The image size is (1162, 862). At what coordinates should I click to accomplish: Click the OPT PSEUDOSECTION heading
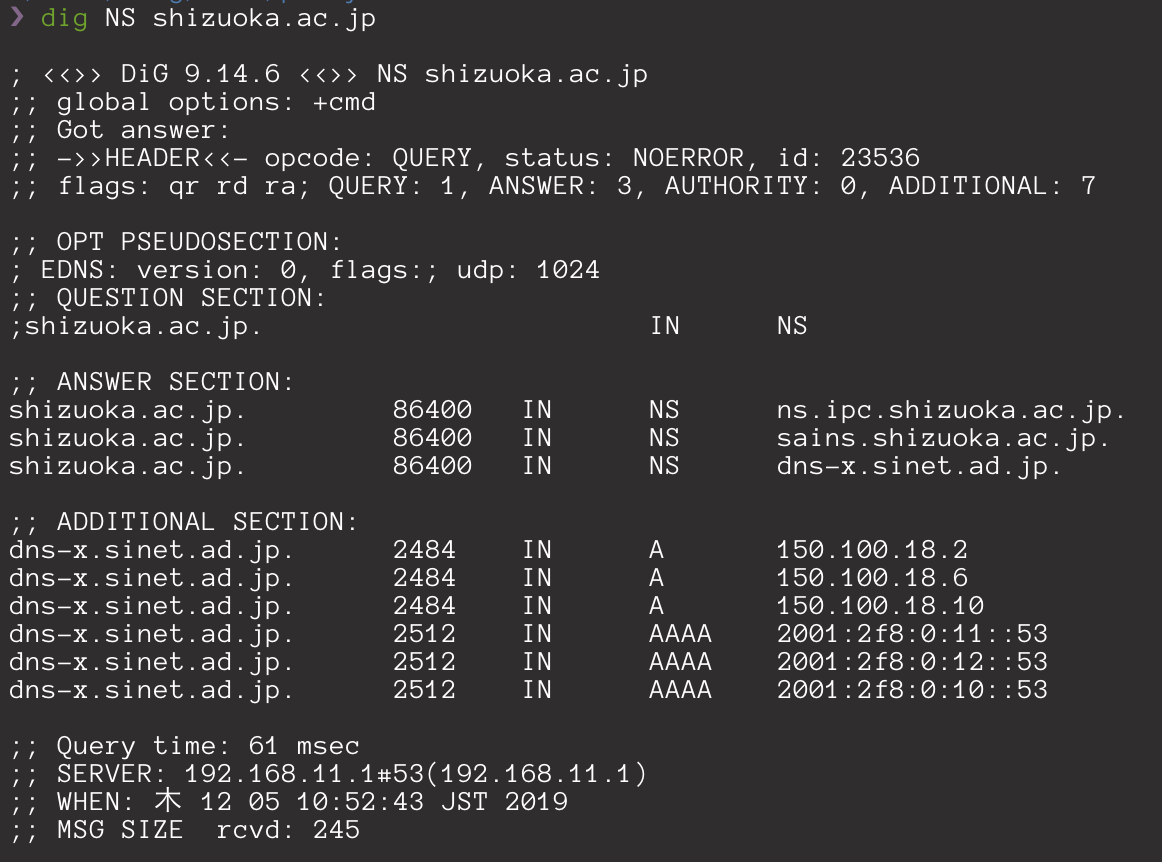(199, 242)
